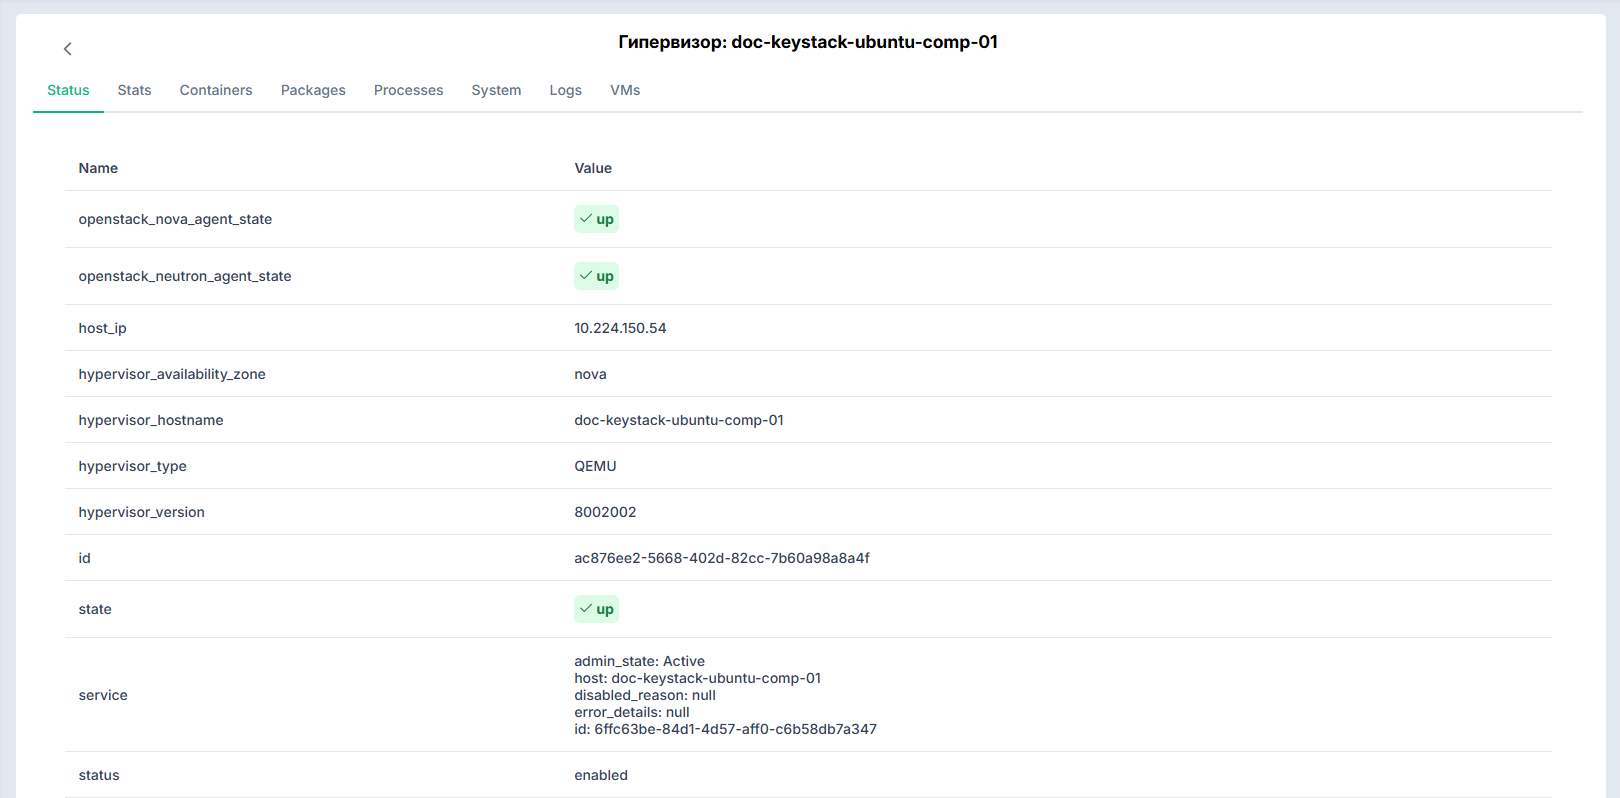This screenshot has height=798, width=1620.
Task: Click the enabled status value
Action: (601, 775)
